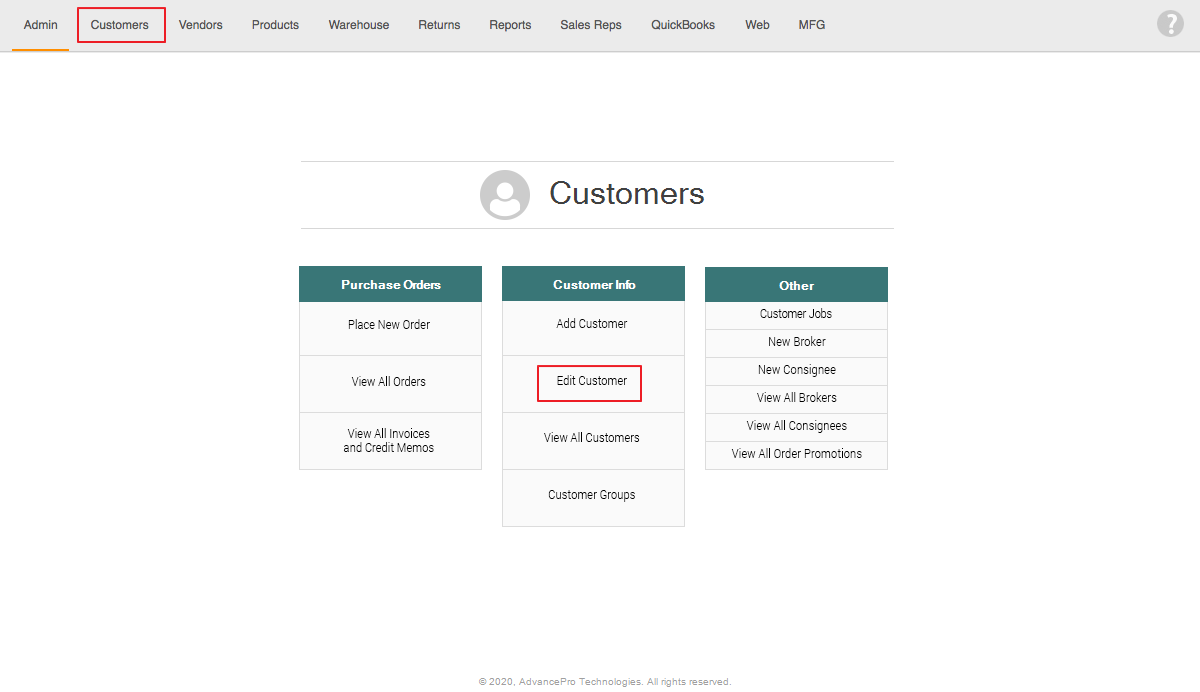Open View All Customers list
Screen dimensions: 1200x692
(x=592, y=438)
